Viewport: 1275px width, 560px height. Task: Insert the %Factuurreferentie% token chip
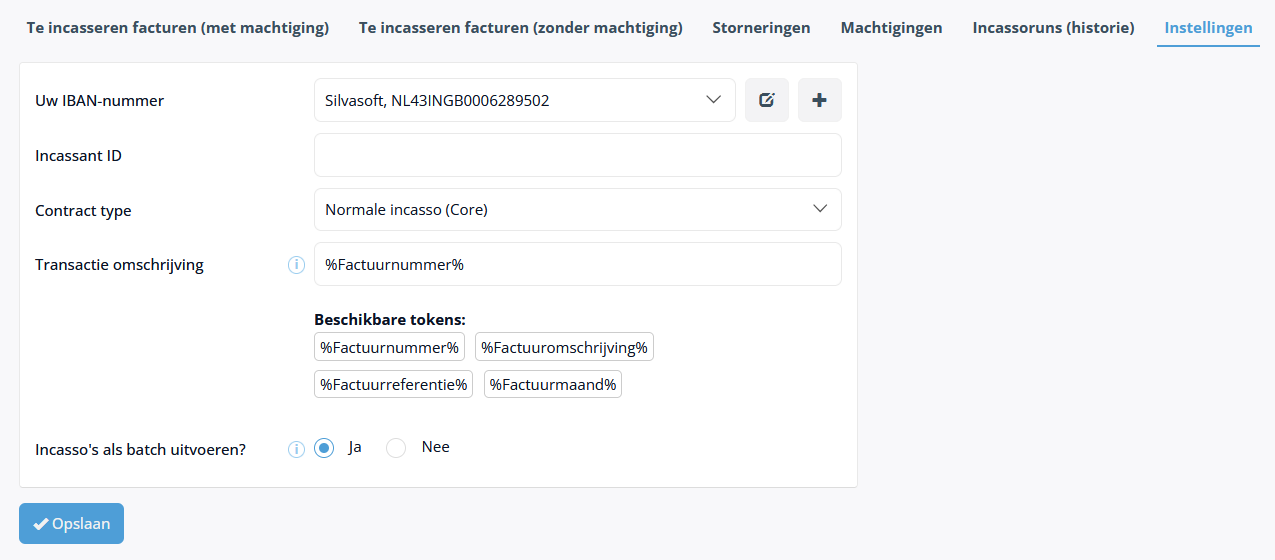coord(393,384)
